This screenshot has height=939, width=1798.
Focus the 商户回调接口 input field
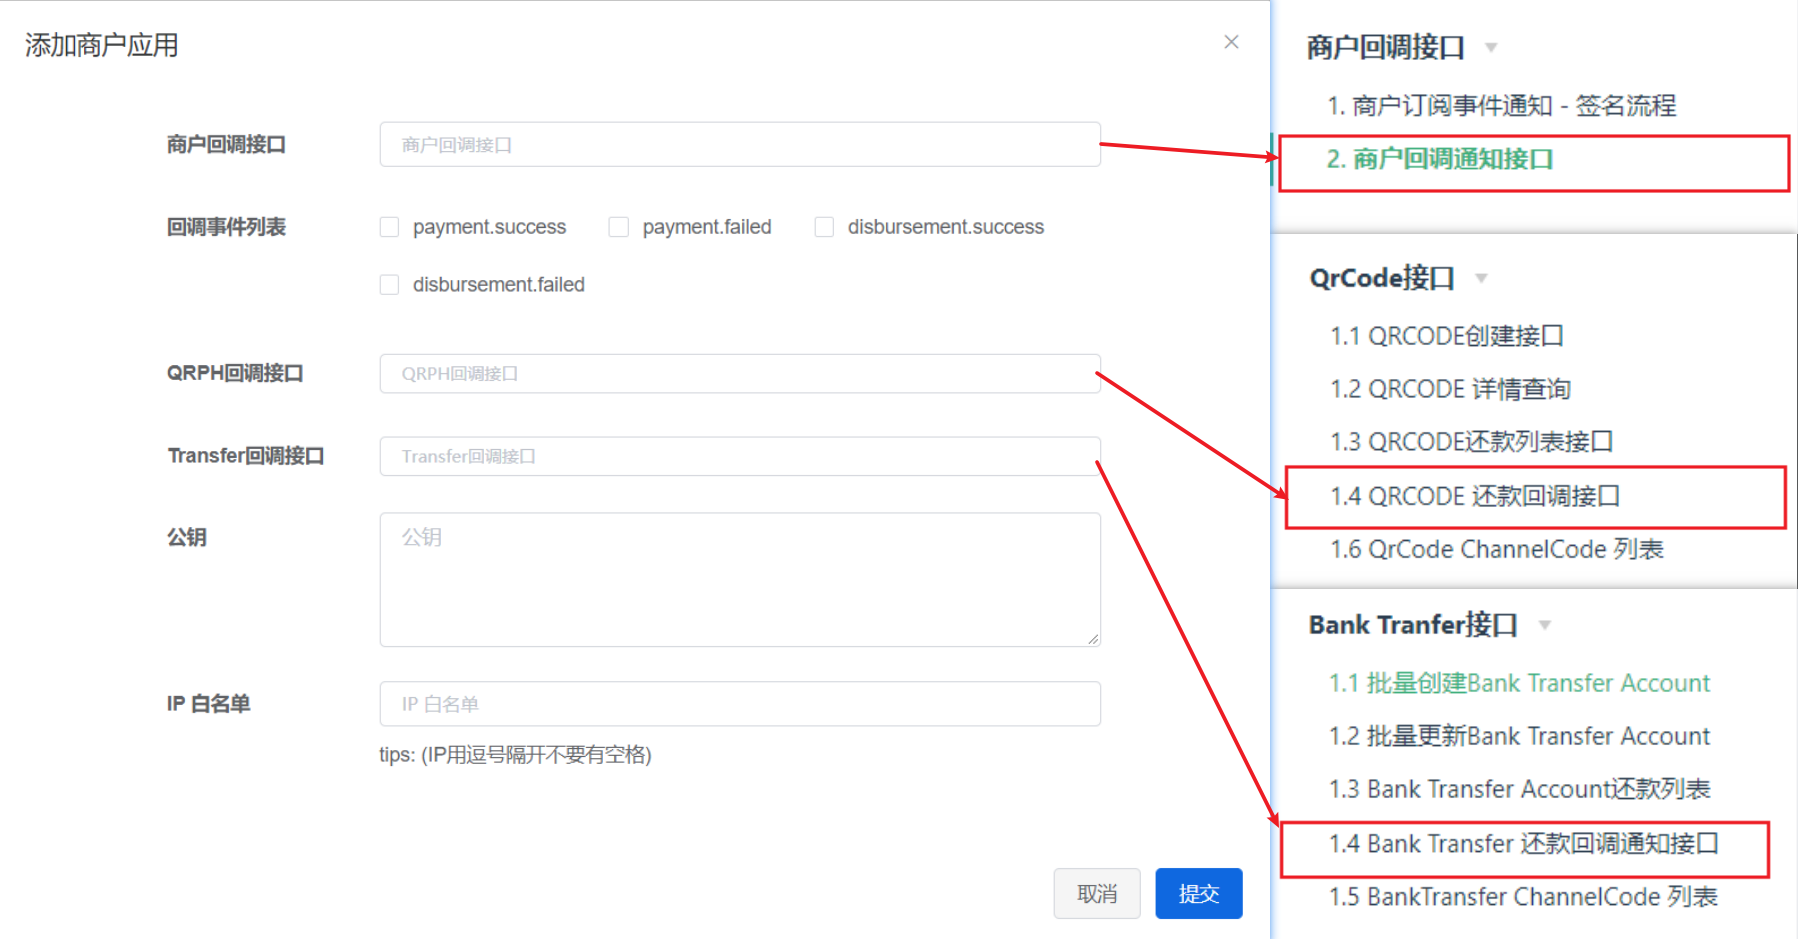[x=740, y=145]
